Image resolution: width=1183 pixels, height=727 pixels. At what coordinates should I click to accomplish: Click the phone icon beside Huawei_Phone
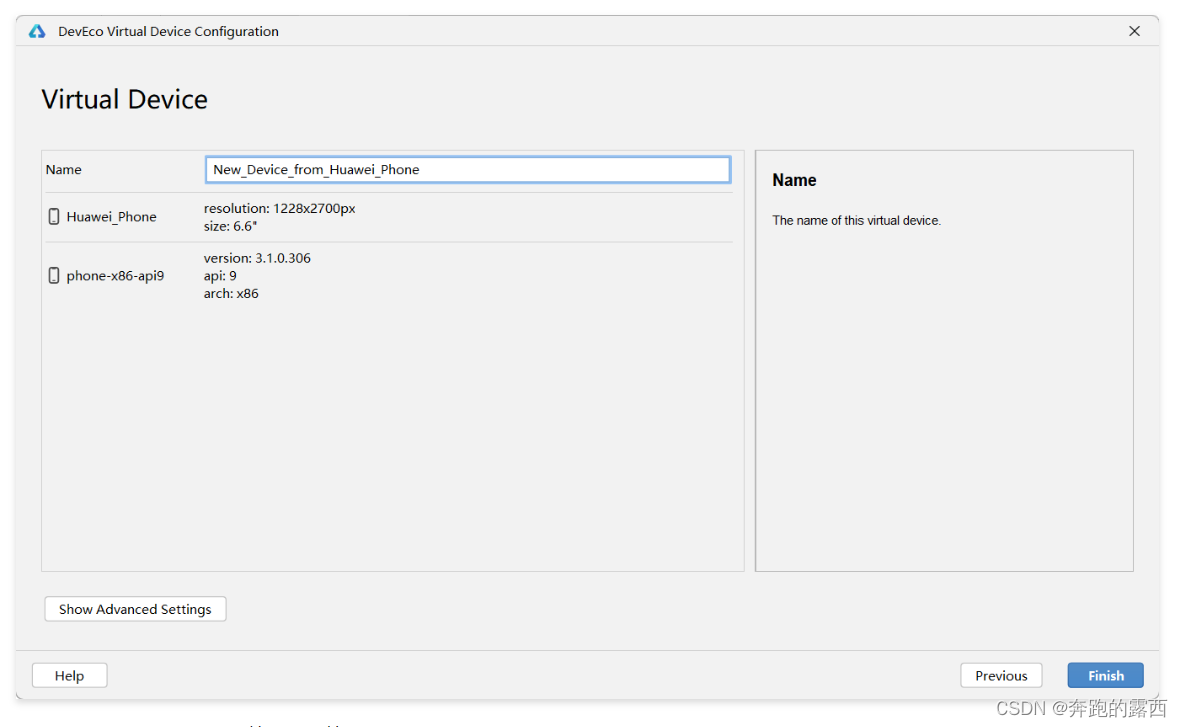pyautogui.click(x=54, y=216)
